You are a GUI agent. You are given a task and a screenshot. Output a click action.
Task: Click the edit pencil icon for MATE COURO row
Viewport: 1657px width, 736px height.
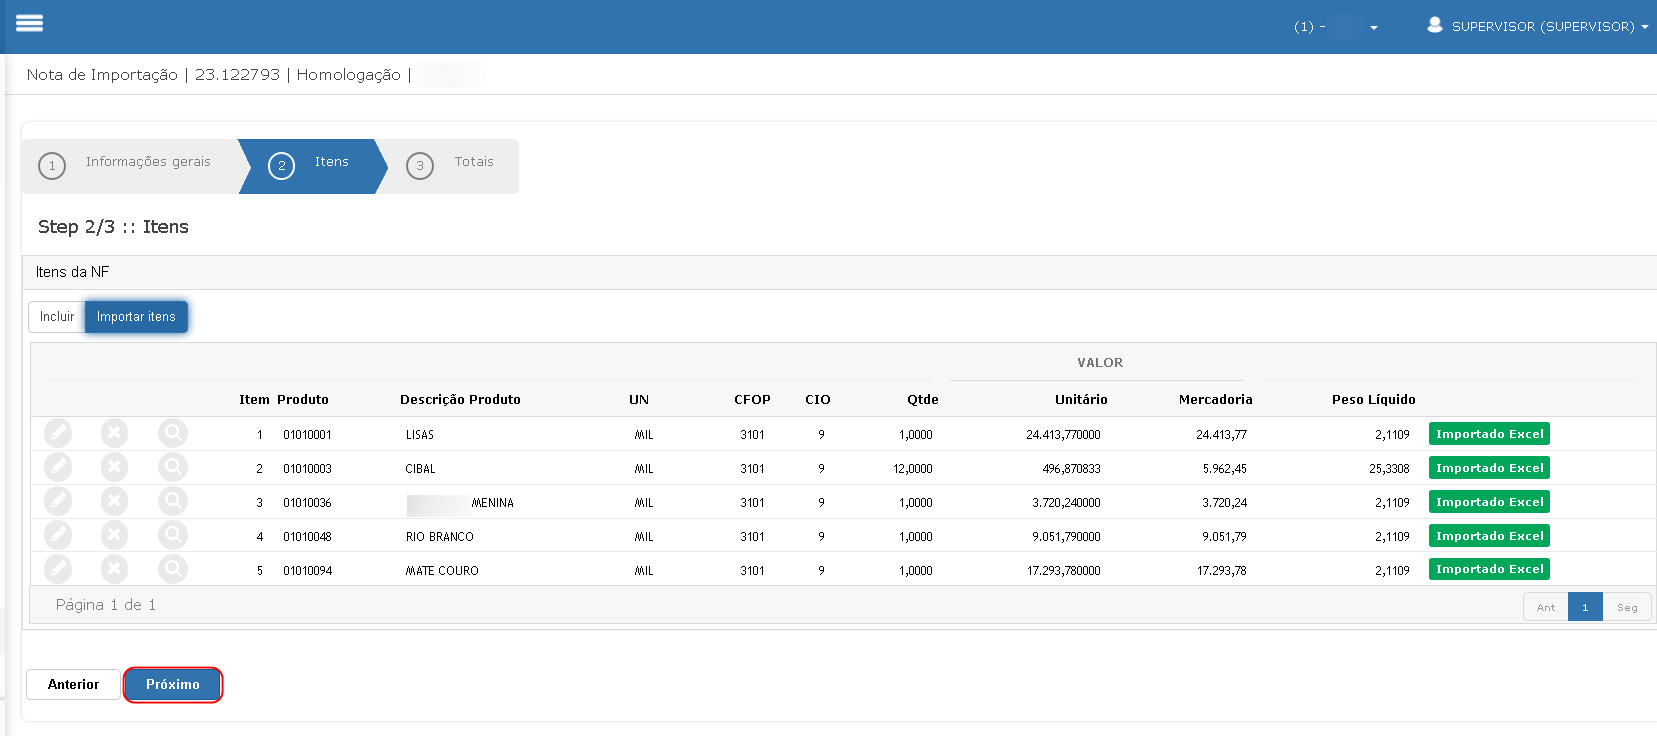click(x=58, y=569)
